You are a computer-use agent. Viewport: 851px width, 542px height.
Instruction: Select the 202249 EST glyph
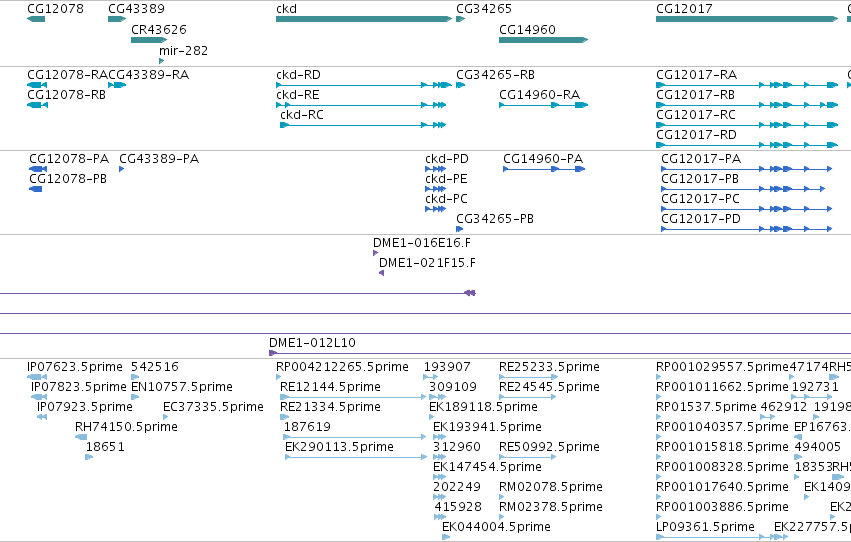coord(439,497)
